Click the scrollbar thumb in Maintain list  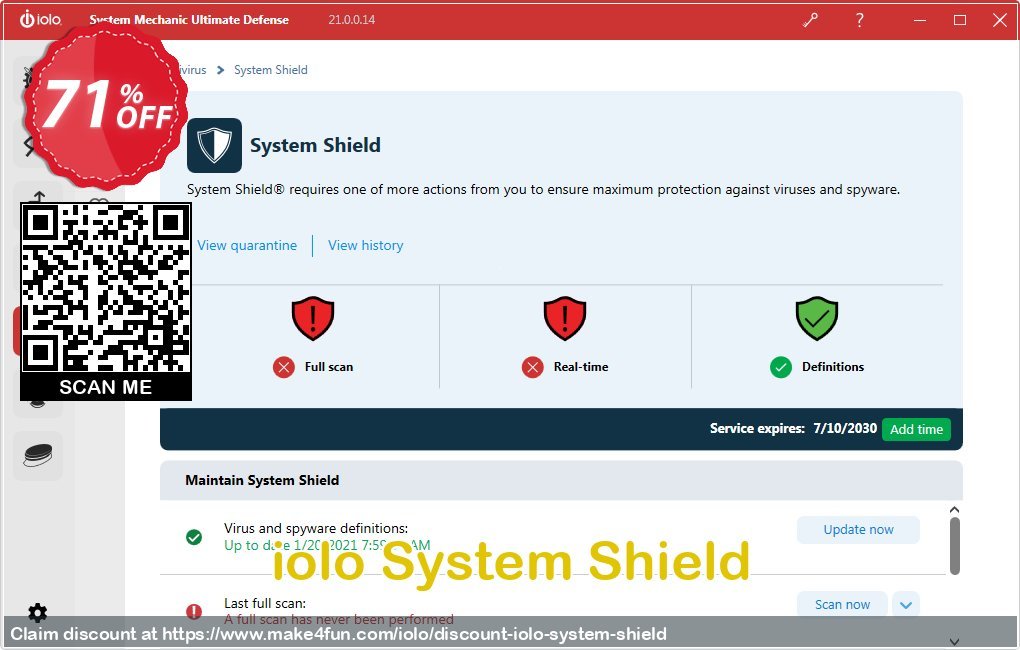[954, 546]
